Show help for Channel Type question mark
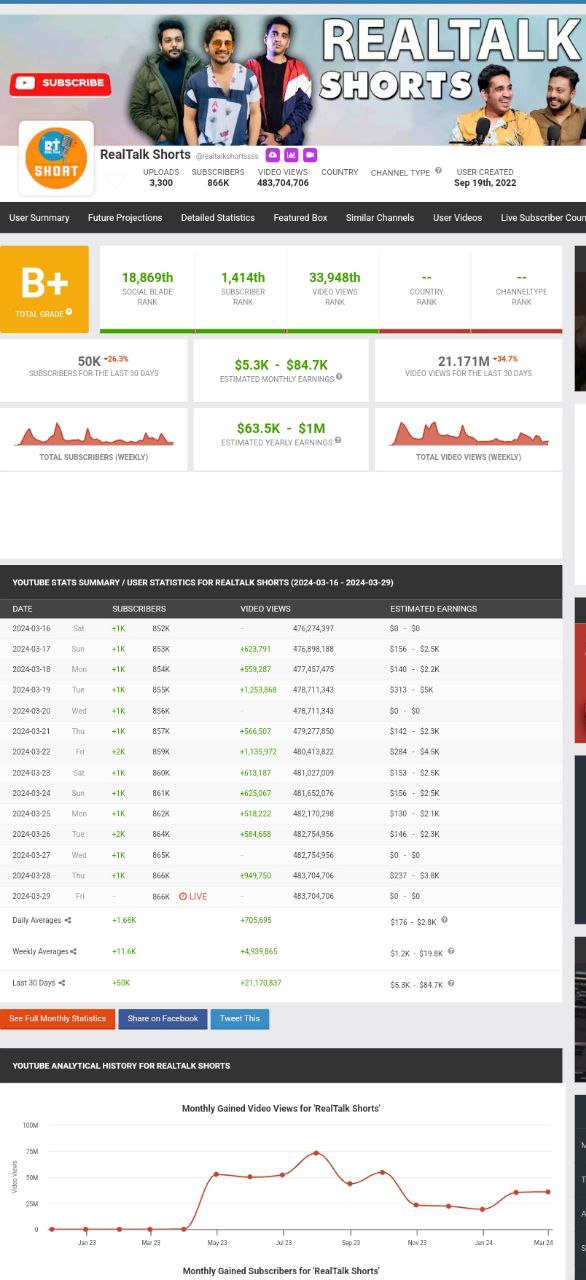The width and height of the screenshot is (586, 1280). [438, 171]
